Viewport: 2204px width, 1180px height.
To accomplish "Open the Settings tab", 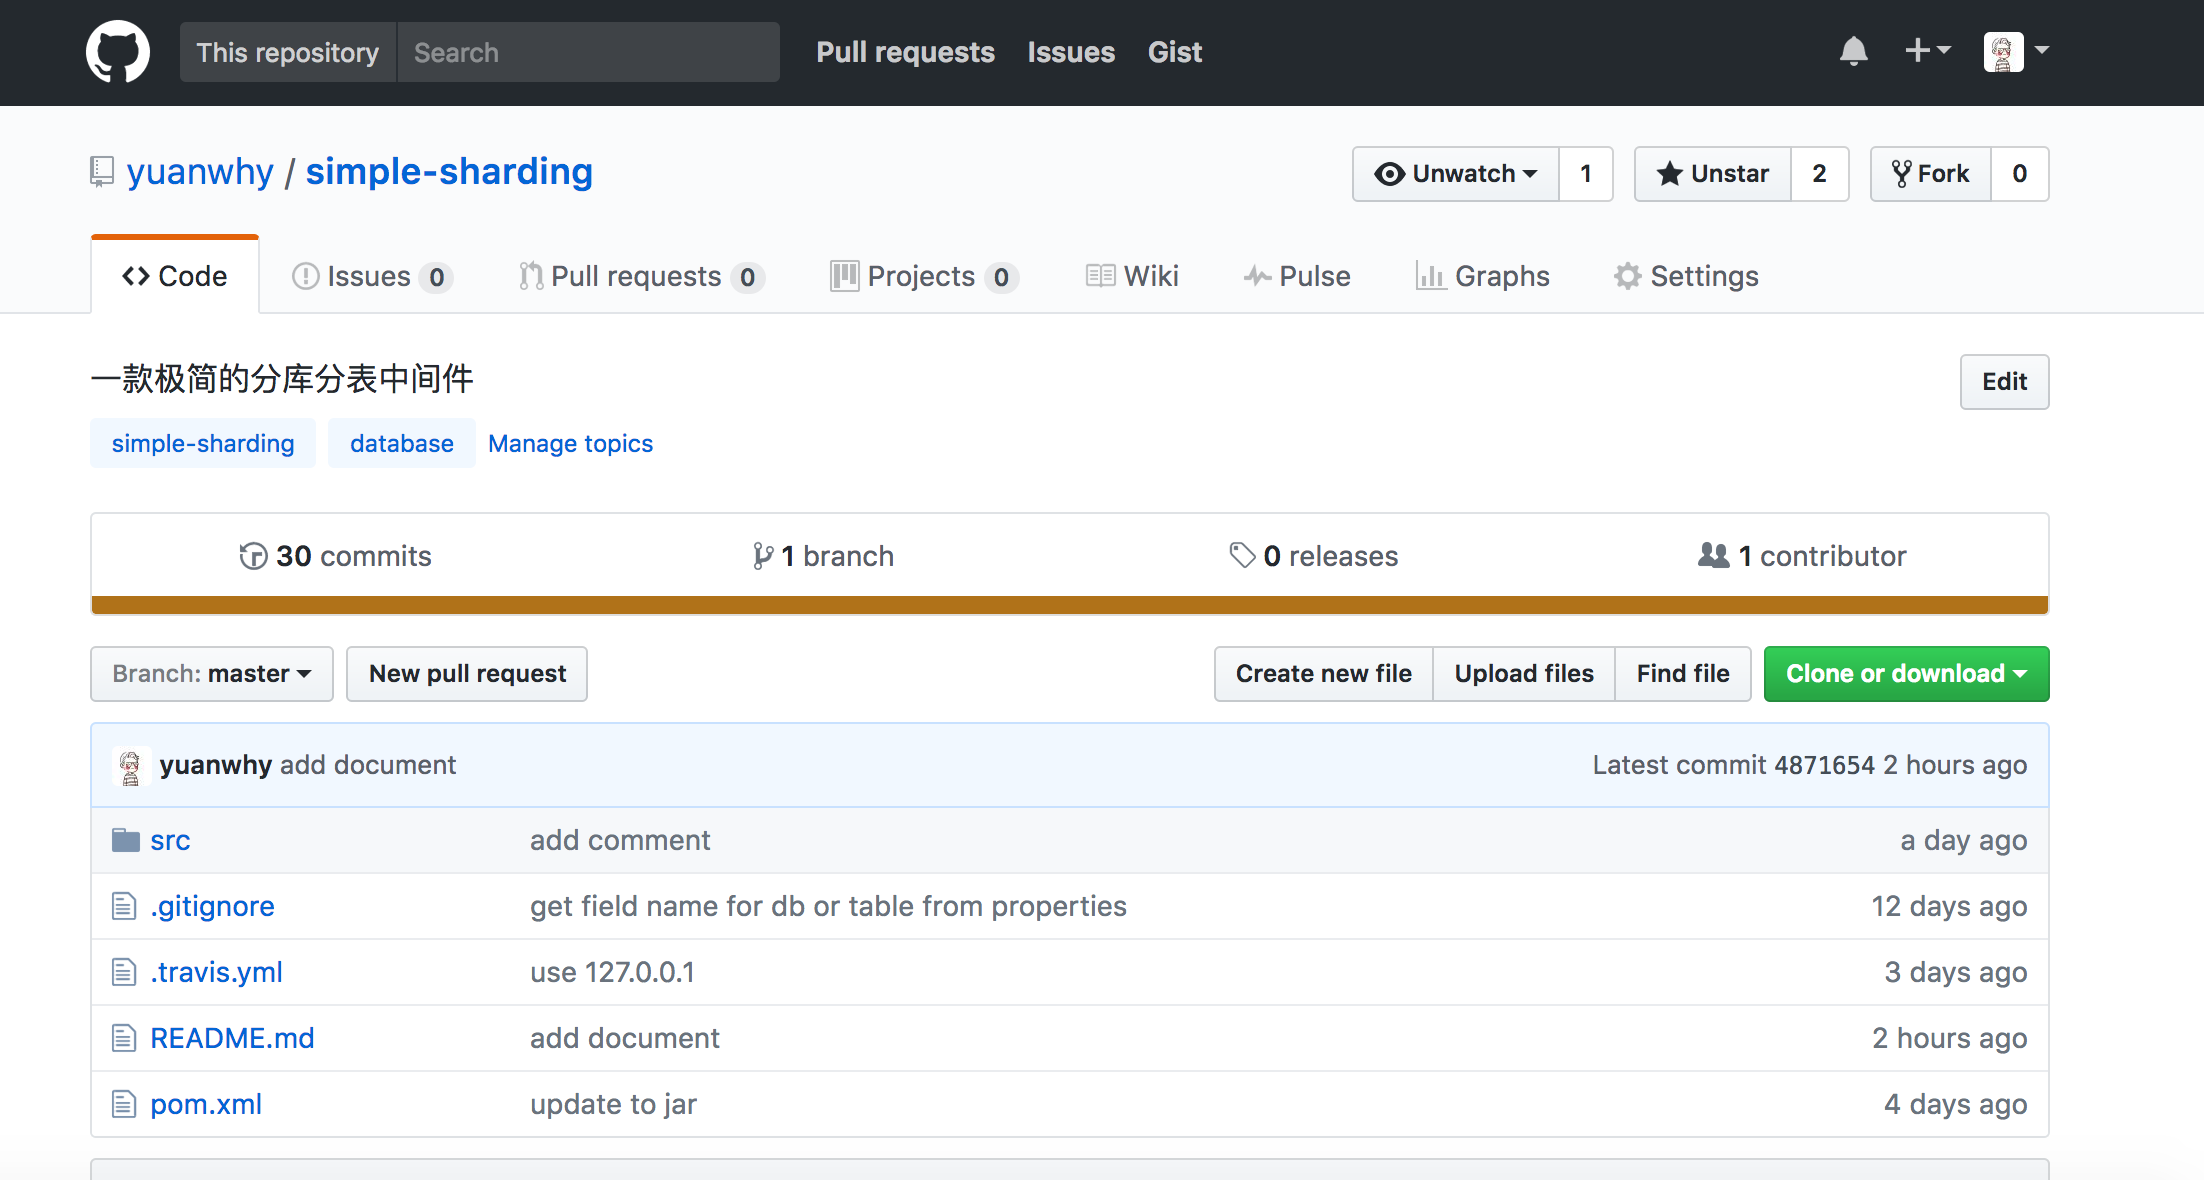I will pos(1686,277).
